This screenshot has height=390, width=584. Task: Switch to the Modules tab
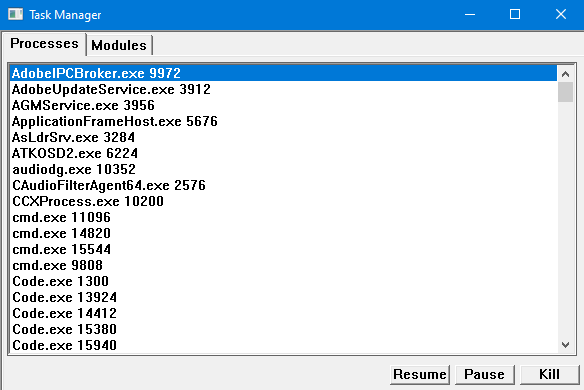click(119, 45)
